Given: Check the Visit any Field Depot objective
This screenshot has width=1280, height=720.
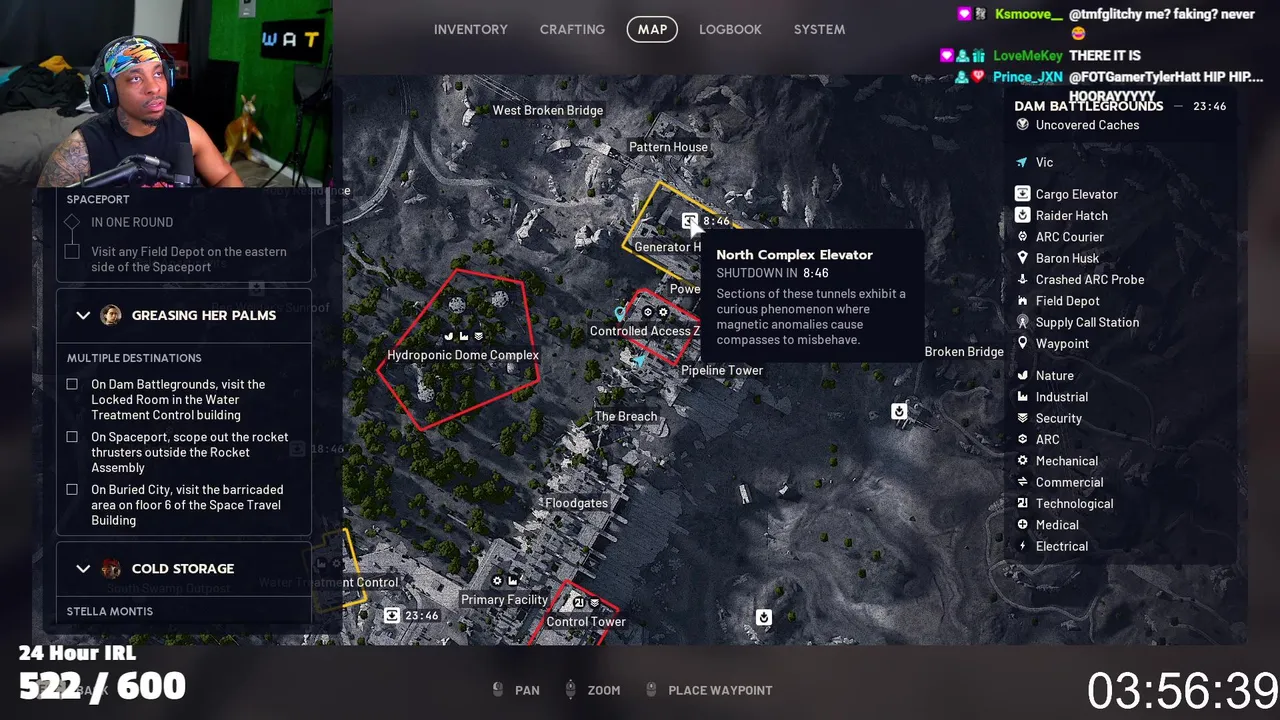Looking at the screenshot, I should pyautogui.click(x=72, y=252).
